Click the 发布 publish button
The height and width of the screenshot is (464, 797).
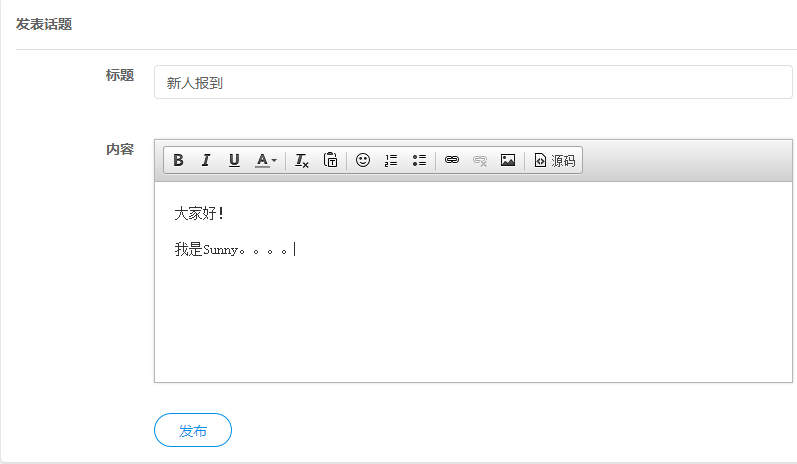(x=193, y=430)
